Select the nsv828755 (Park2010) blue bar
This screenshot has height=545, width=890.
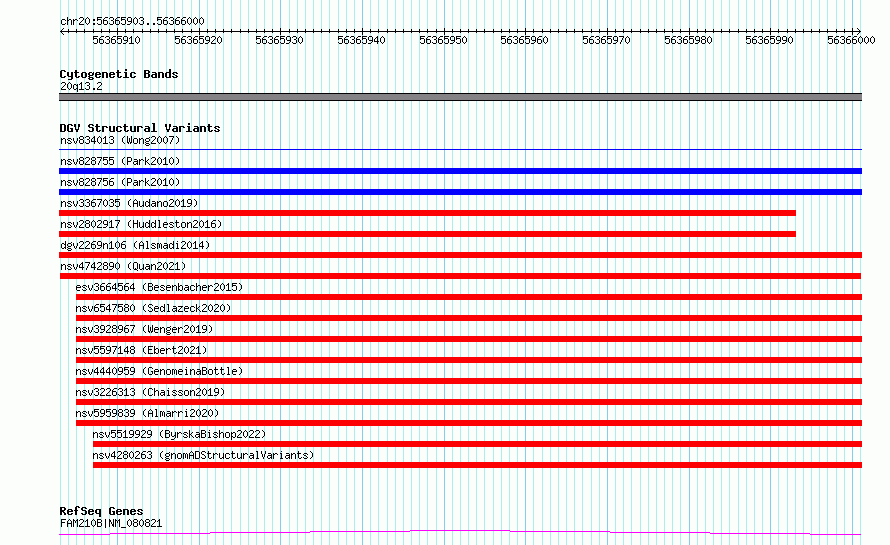460,171
